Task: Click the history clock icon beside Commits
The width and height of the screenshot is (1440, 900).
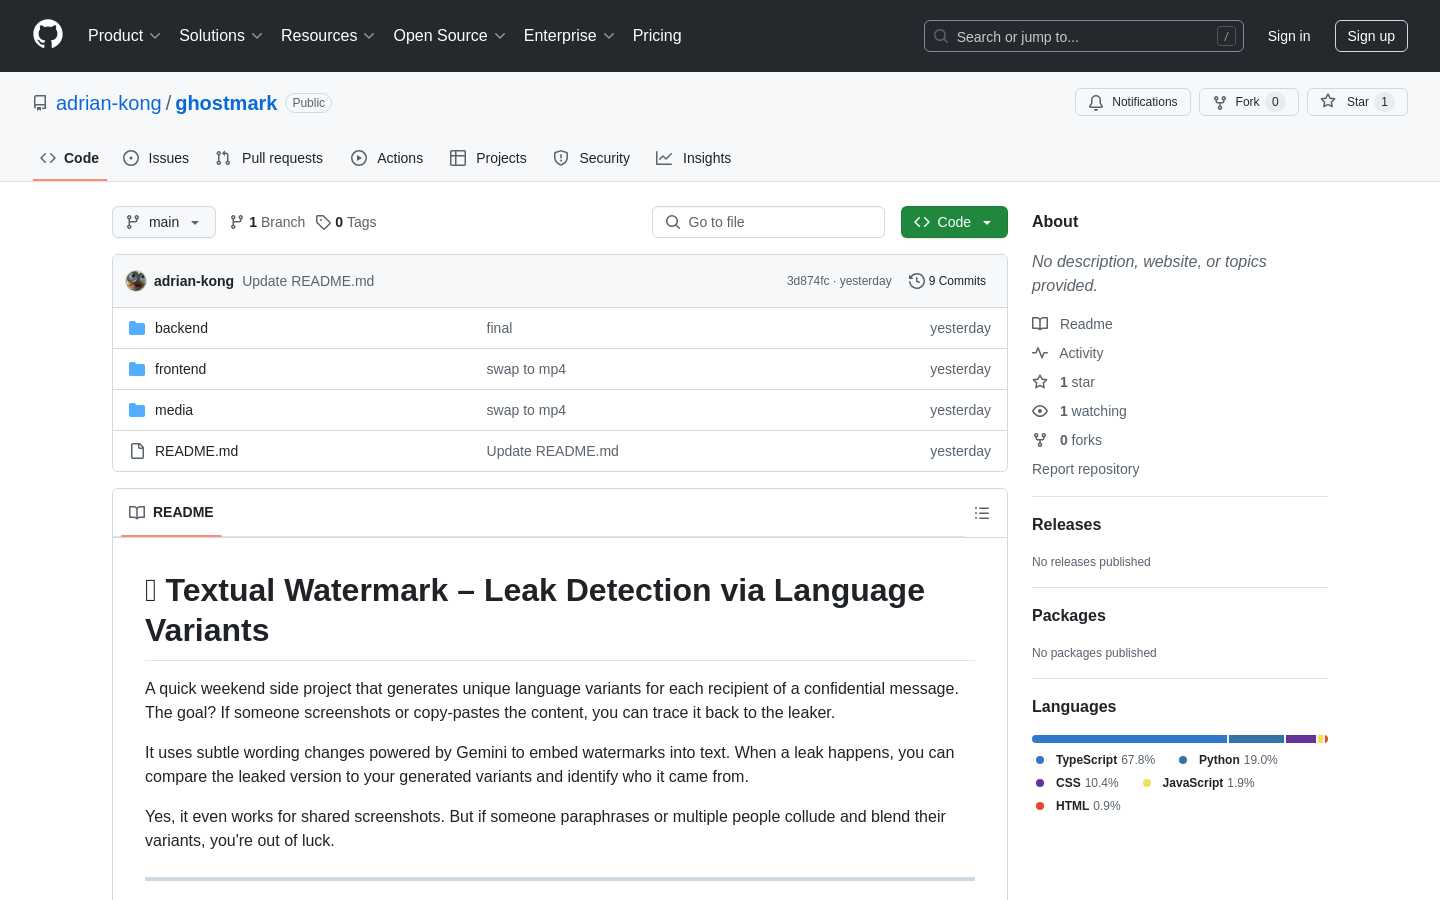Action: (916, 281)
